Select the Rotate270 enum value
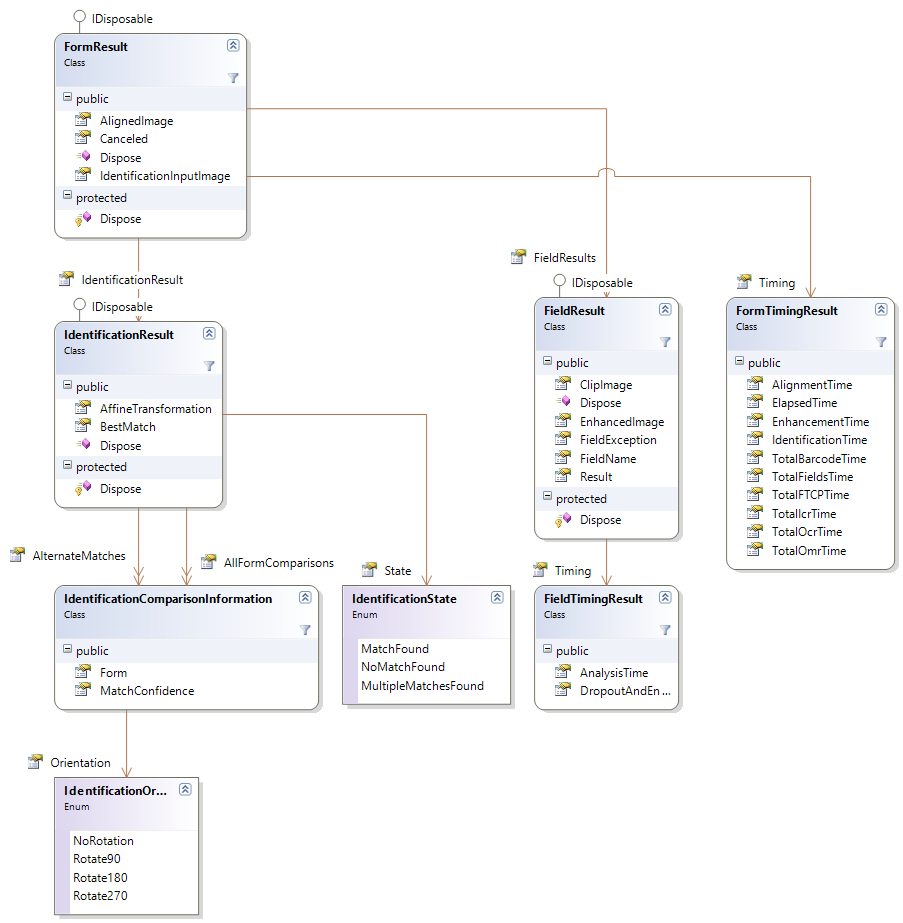The image size is (903, 923). (100, 896)
